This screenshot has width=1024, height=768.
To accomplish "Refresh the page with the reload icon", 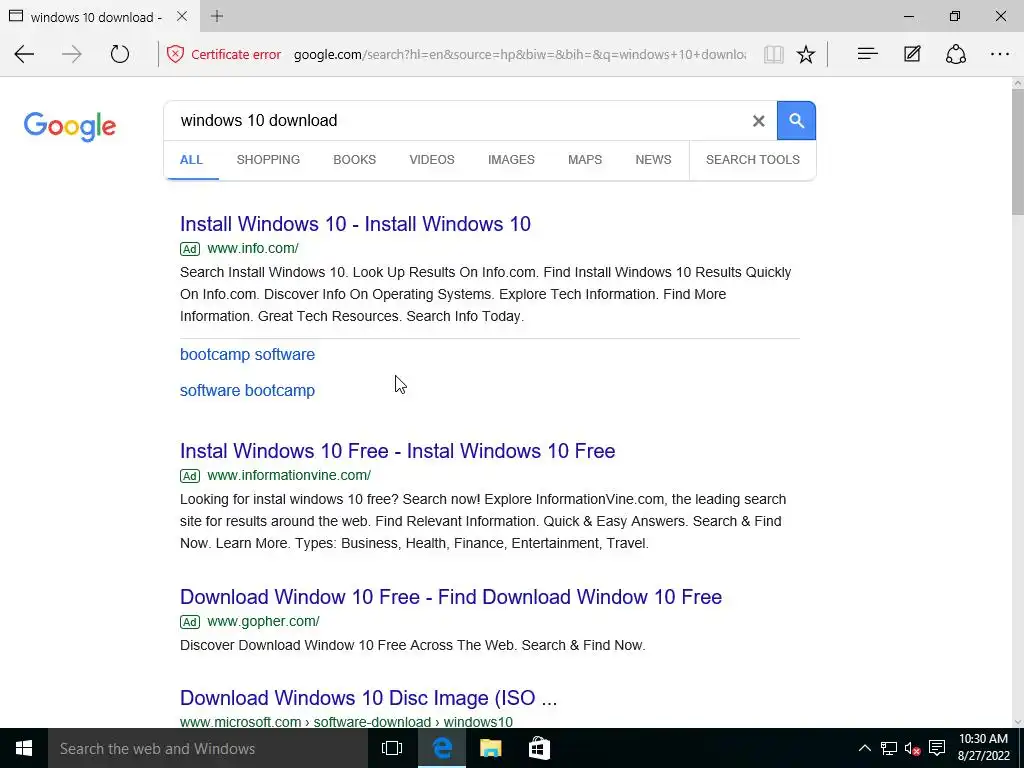I will [x=120, y=54].
